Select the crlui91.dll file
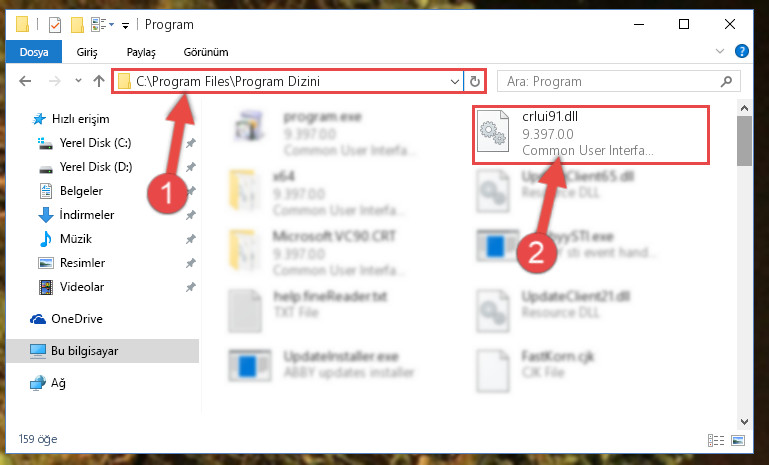Image resolution: width=769 pixels, height=465 pixels. click(x=590, y=133)
